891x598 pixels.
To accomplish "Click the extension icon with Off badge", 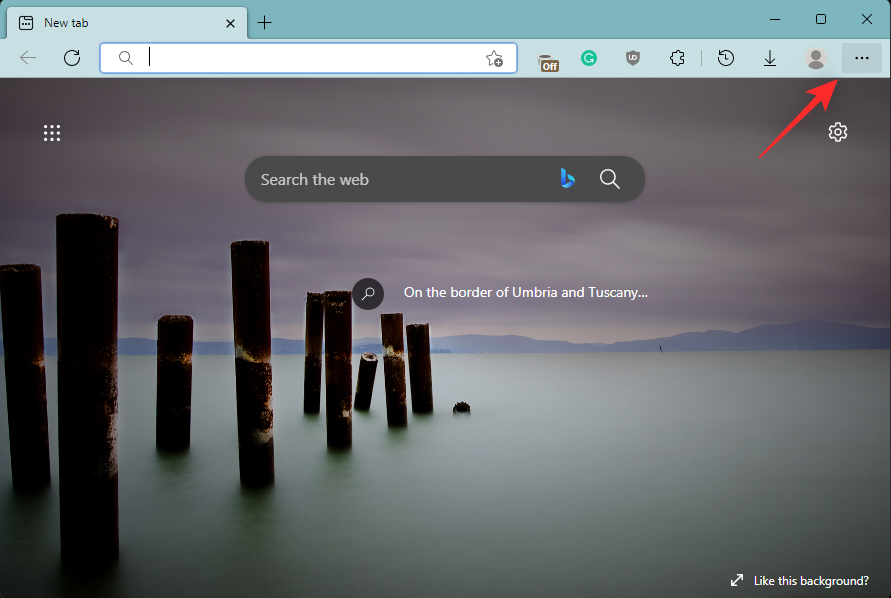I will click(547, 60).
